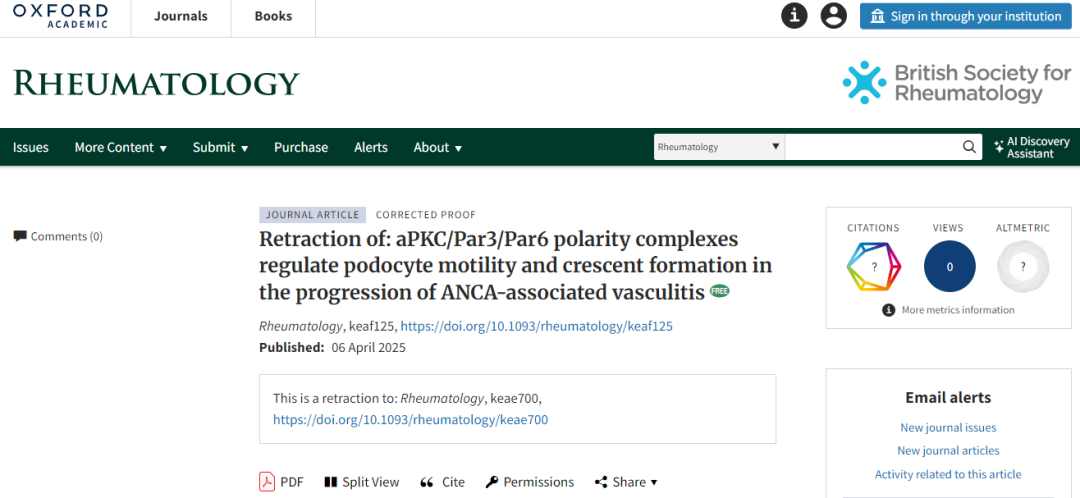Click the Permissions key icon
1080x498 pixels.
point(492,482)
